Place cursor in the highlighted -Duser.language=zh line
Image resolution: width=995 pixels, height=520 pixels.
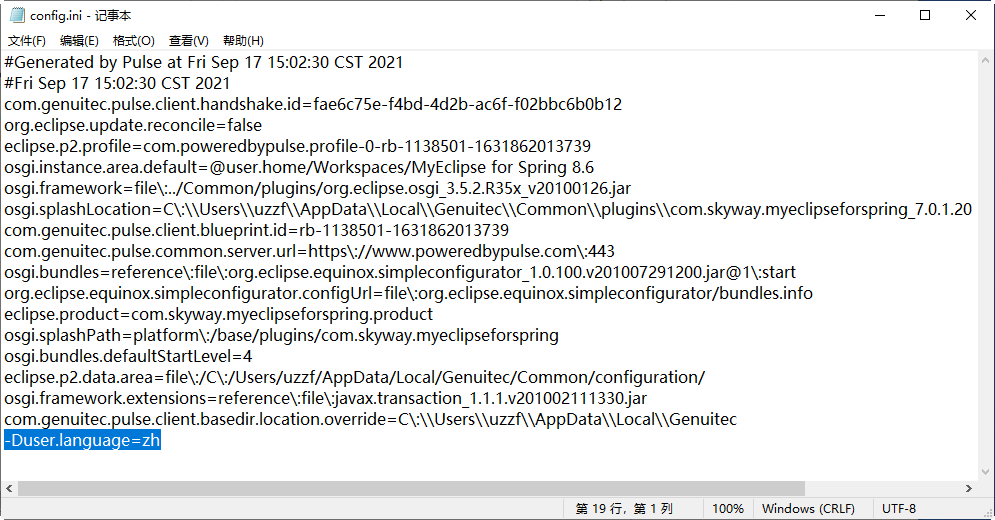[x=82, y=440]
